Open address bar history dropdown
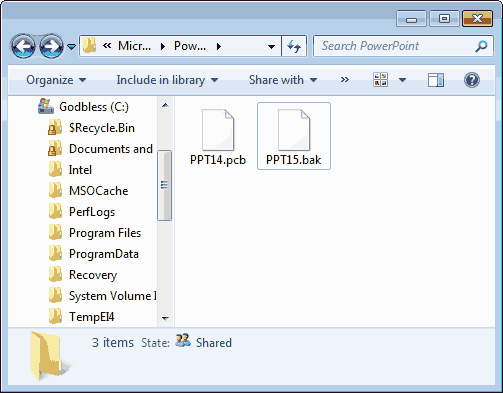Viewport: 503px width, 393px height. click(x=272, y=46)
